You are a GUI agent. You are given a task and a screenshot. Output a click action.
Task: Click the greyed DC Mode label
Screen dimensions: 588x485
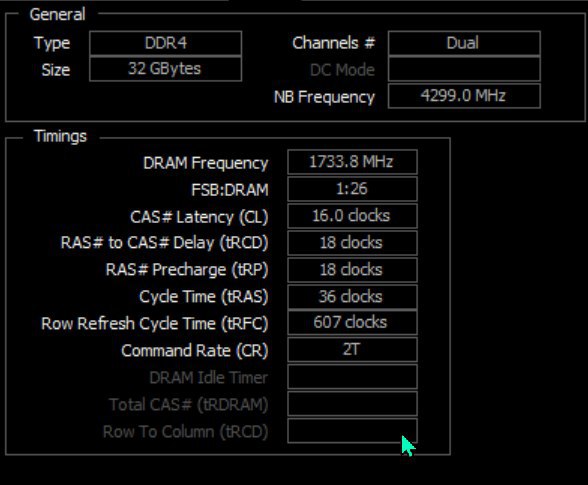point(342,70)
